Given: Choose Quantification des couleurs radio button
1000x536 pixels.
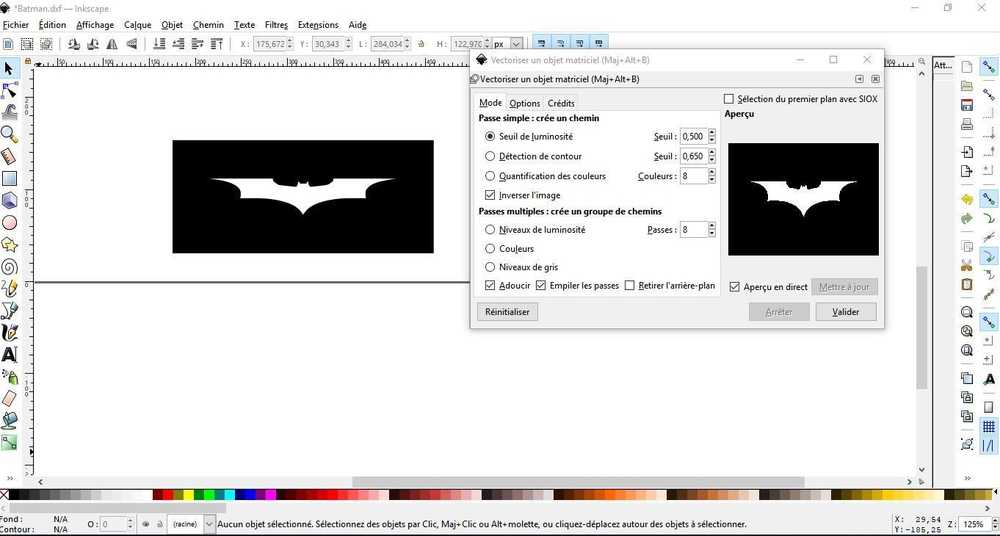Looking at the screenshot, I should [490, 176].
